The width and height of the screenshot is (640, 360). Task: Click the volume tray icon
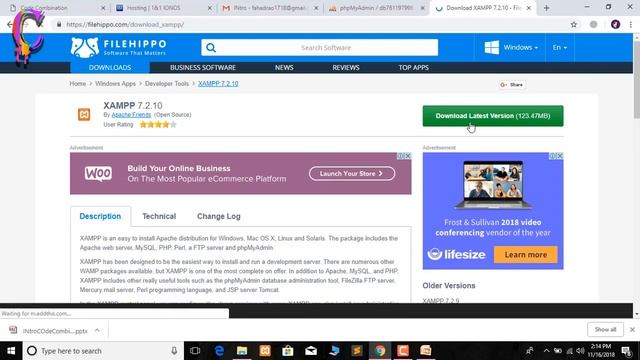pyautogui.click(x=580, y=351)
